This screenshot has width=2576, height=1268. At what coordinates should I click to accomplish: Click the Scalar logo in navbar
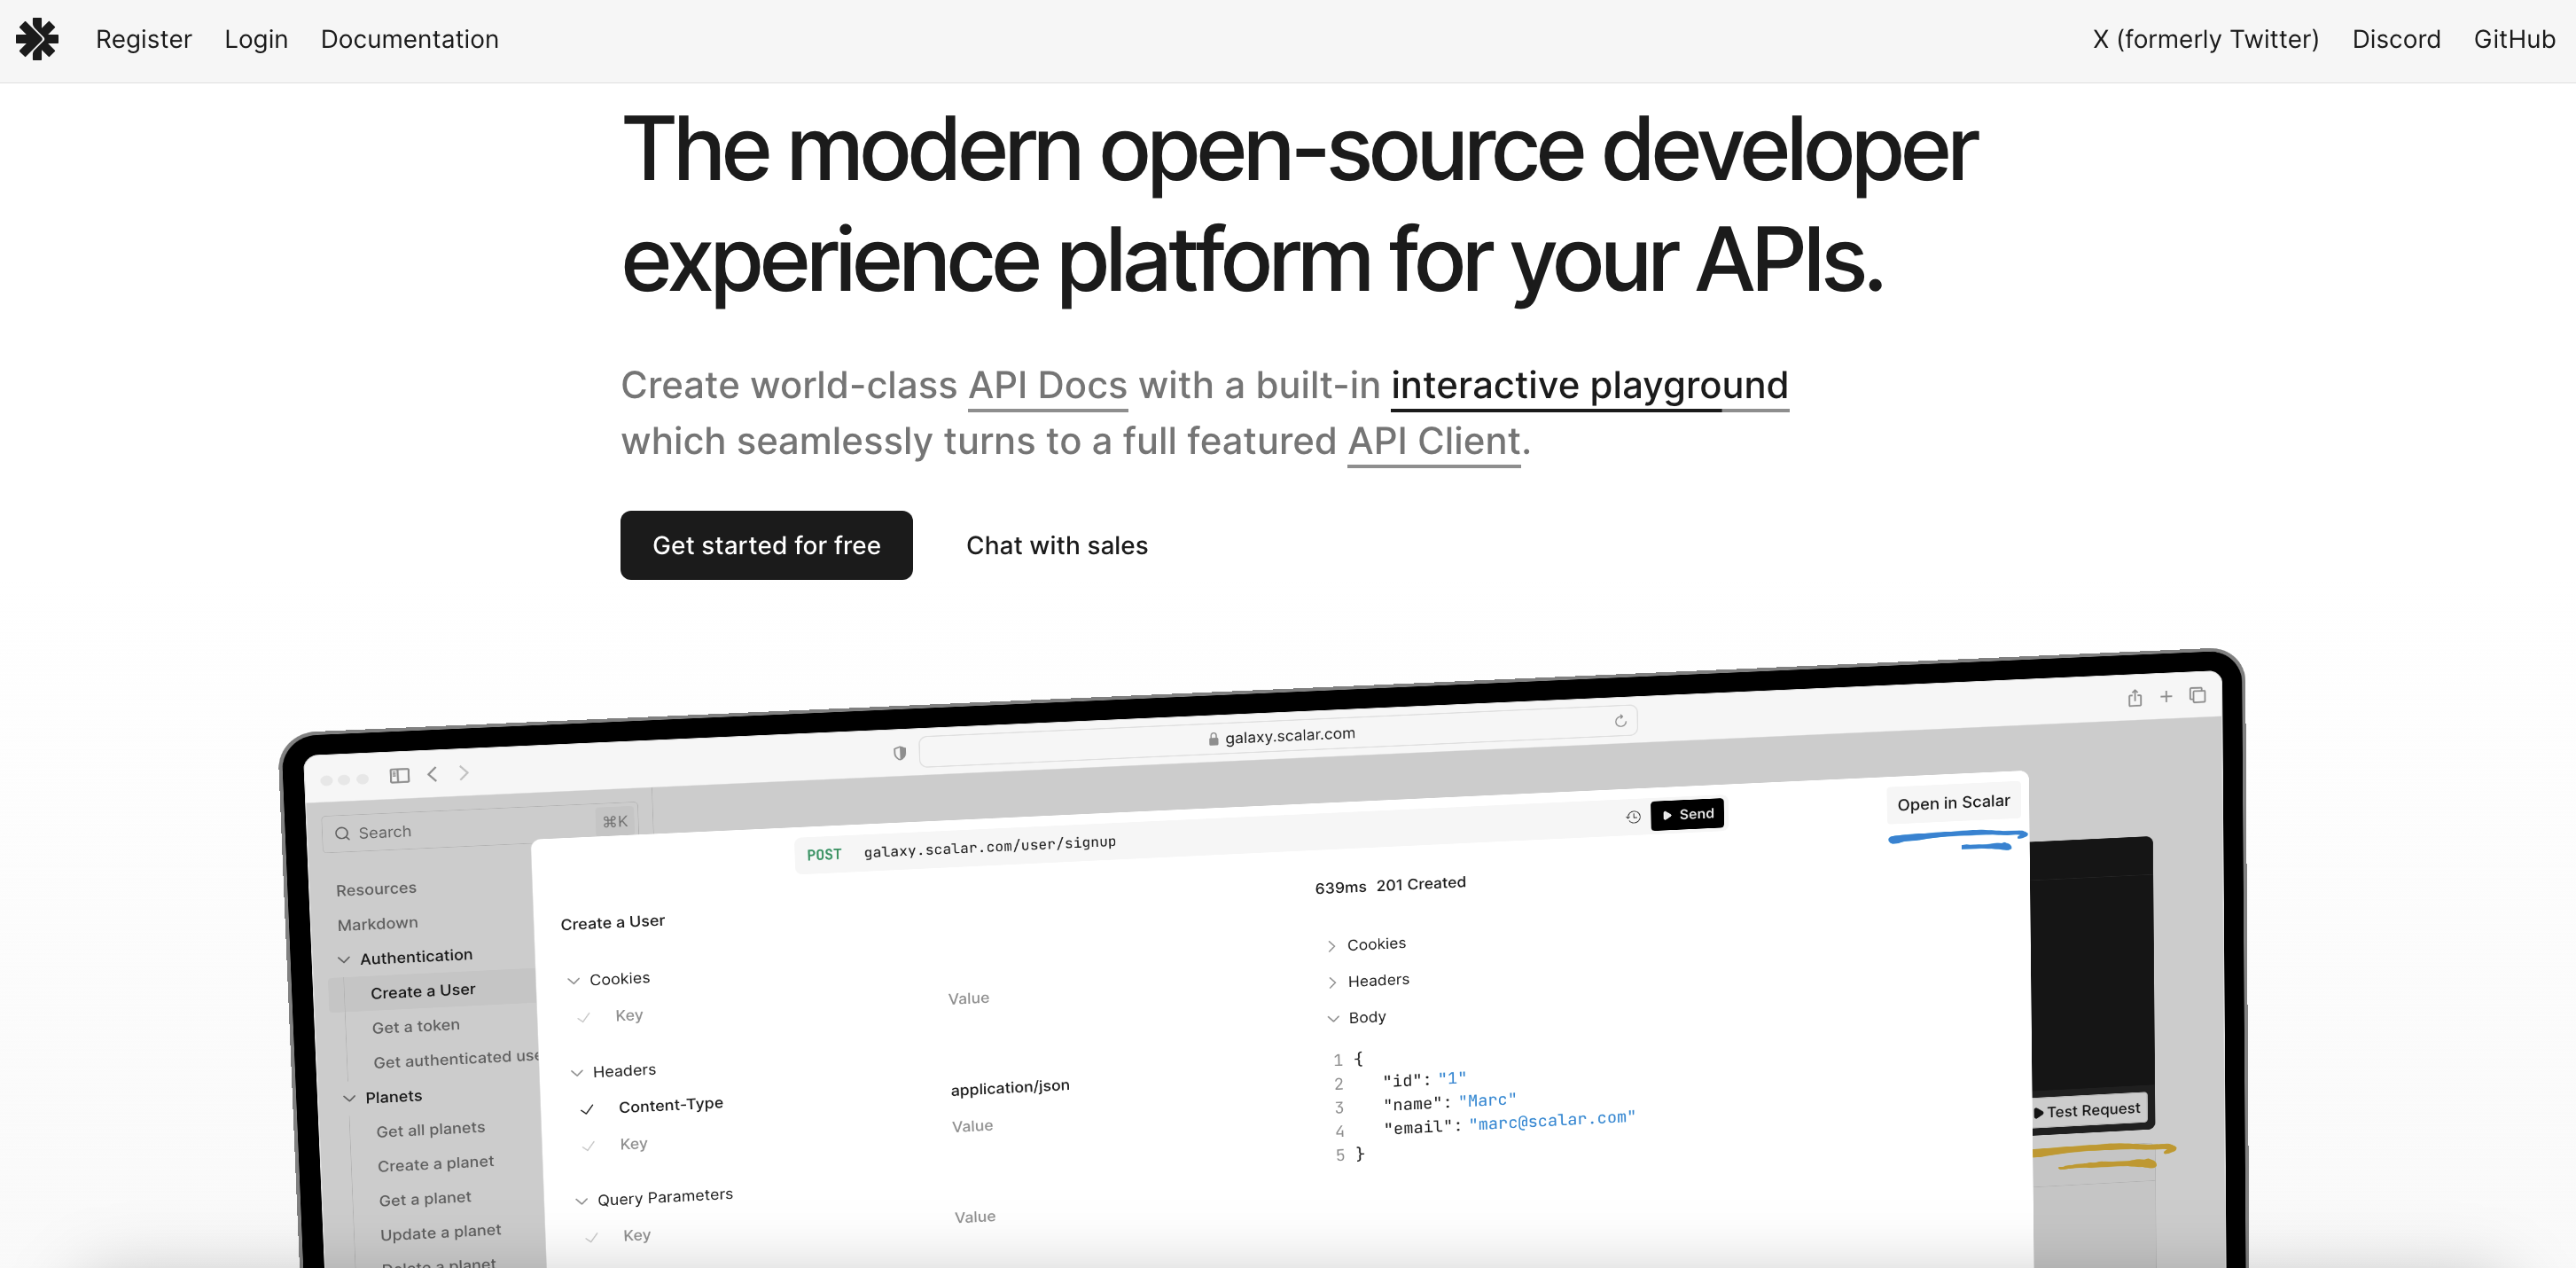coord(37,39)
